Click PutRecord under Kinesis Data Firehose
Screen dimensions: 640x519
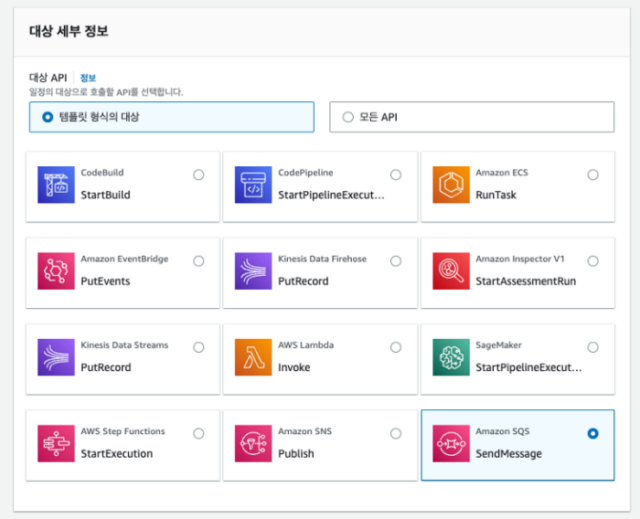tap(303, 281)
